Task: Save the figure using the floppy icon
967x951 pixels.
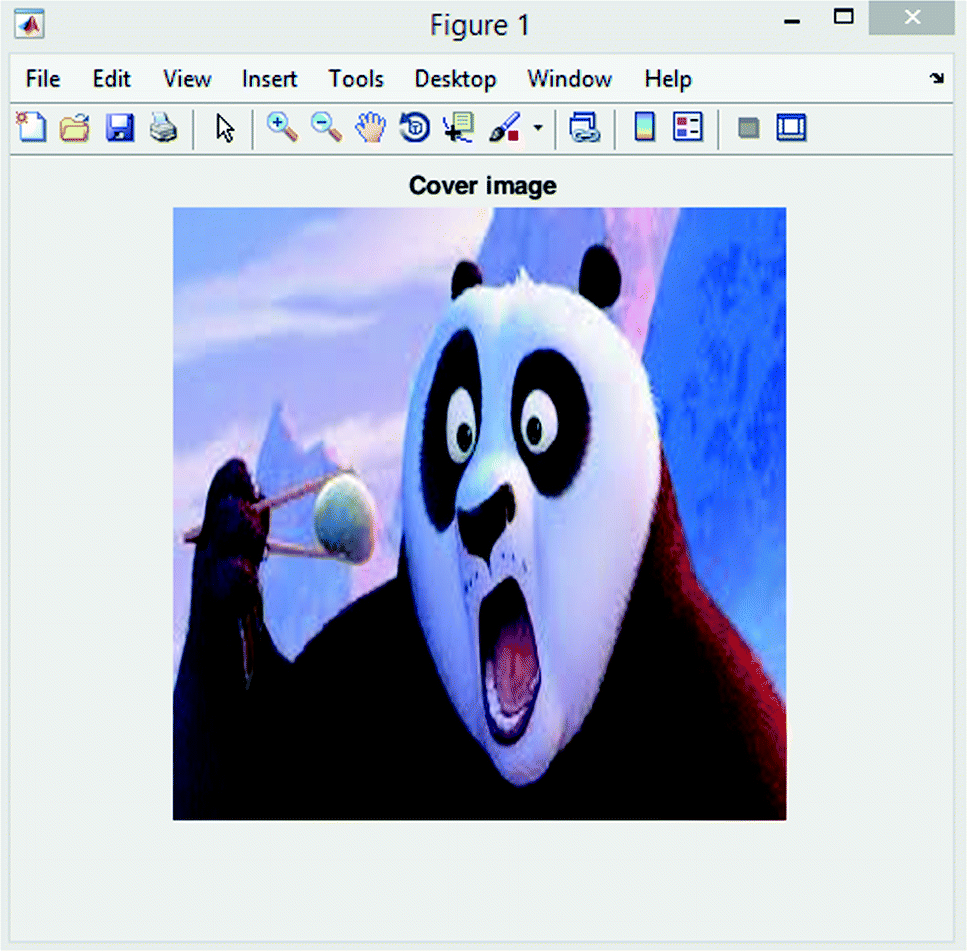Action: [x=120, y=128]
